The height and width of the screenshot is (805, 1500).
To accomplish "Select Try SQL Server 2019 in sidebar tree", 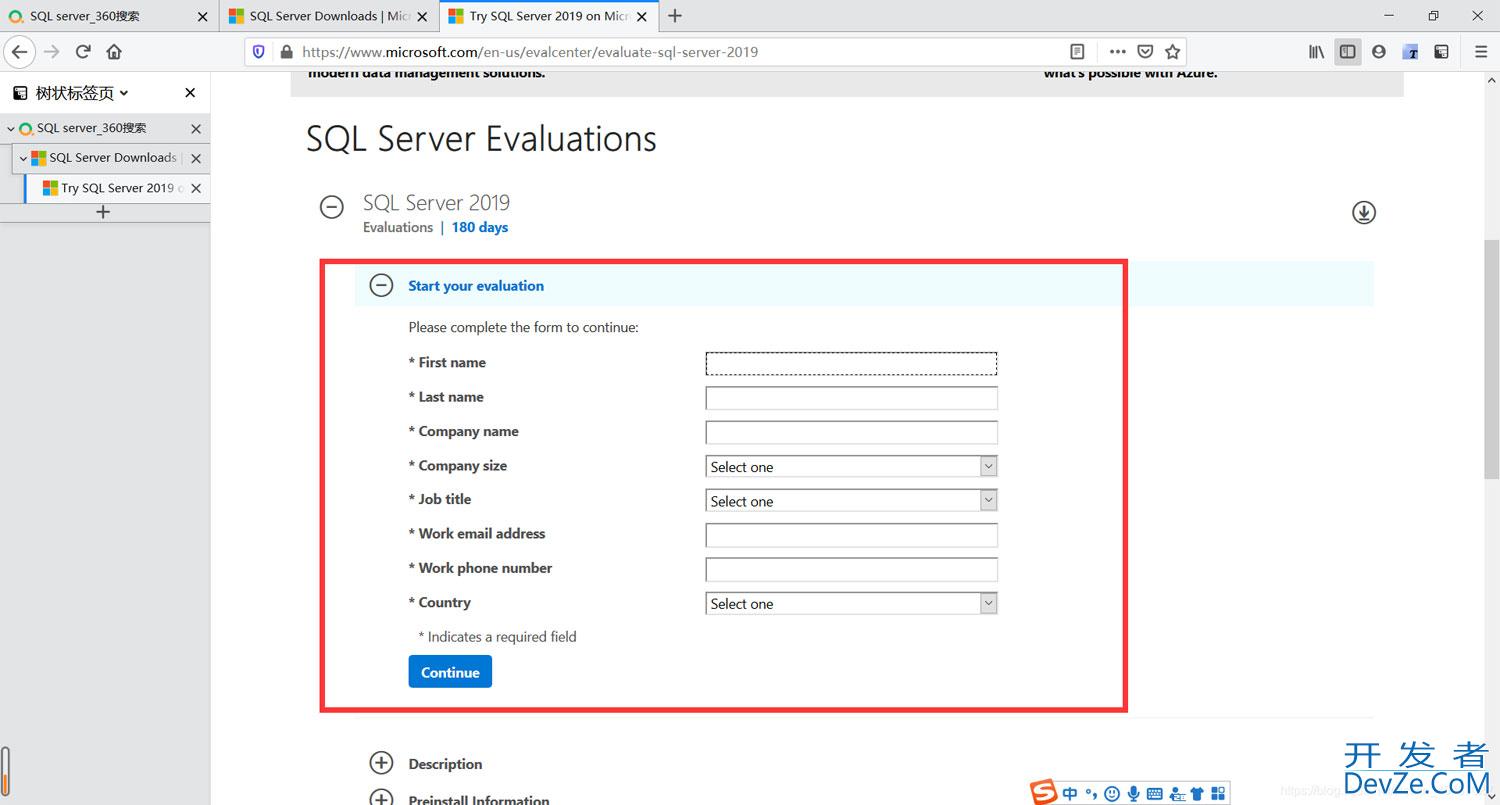I will [x=117, y=188].
